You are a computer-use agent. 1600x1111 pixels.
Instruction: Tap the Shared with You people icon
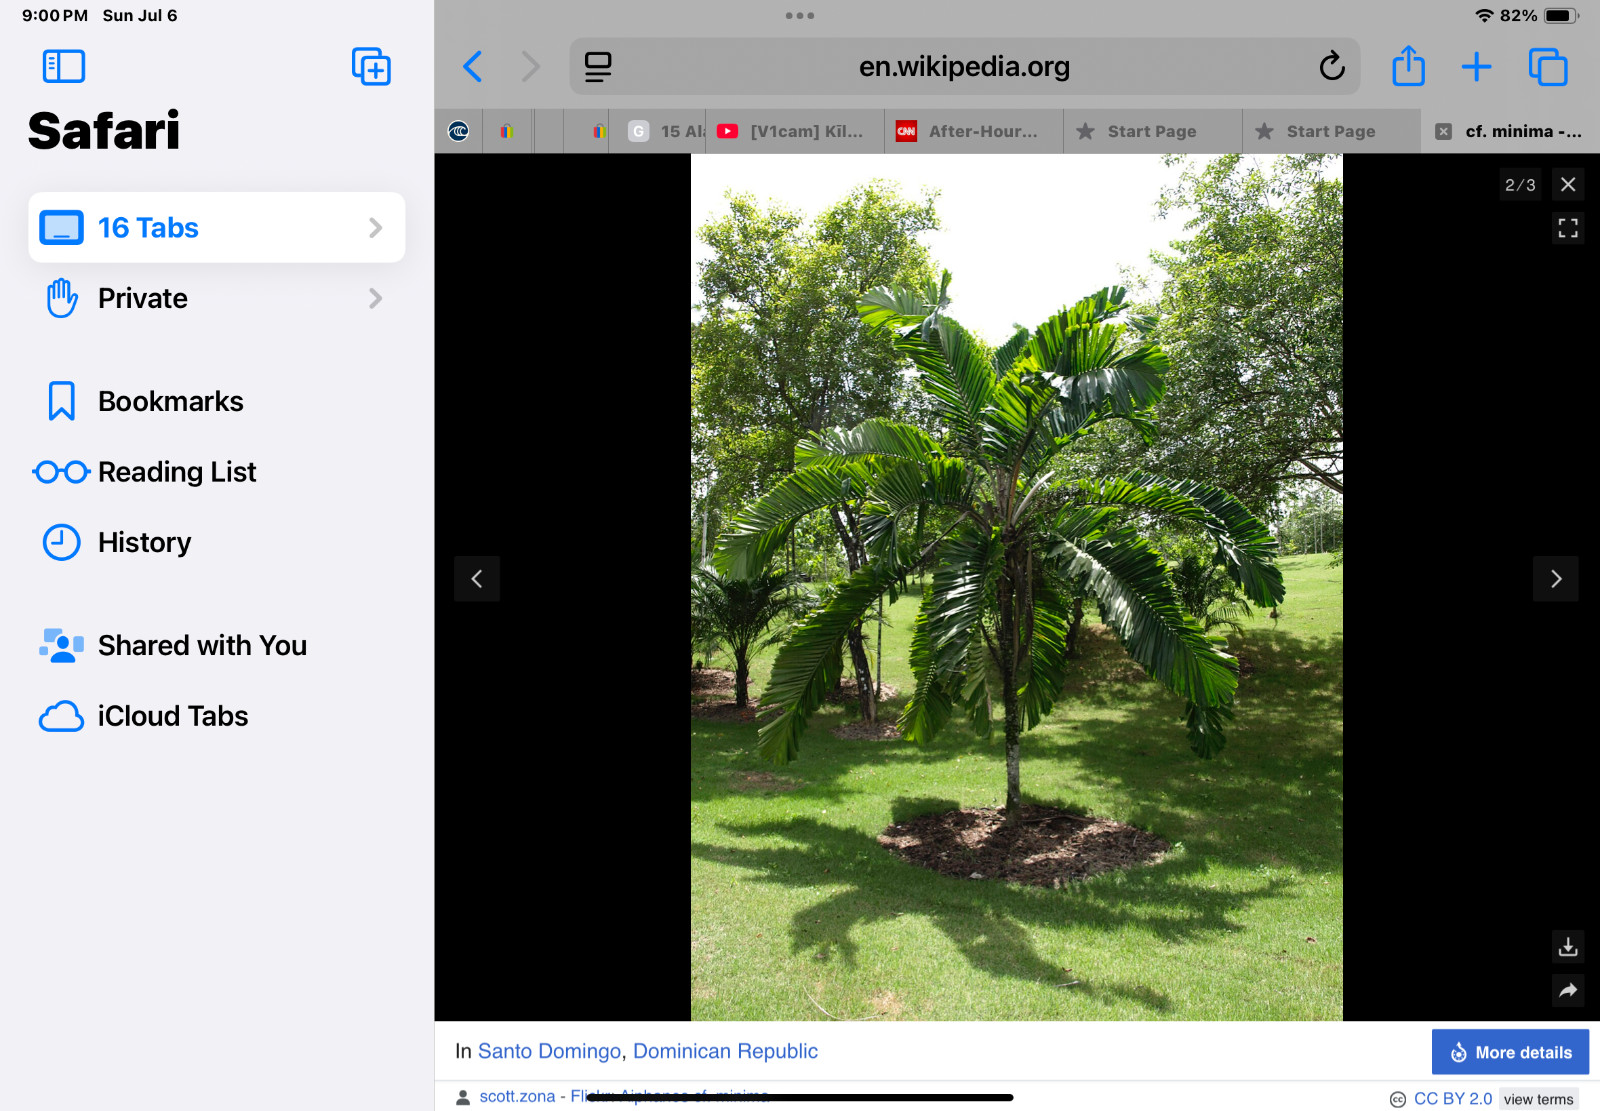coord(62,646)
